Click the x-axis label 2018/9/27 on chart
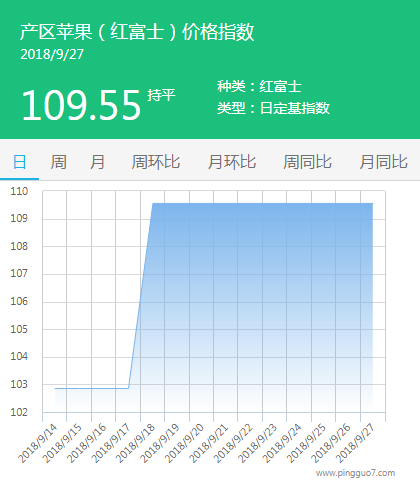Viewport: 420px width, 485px height. coord(355,443)
